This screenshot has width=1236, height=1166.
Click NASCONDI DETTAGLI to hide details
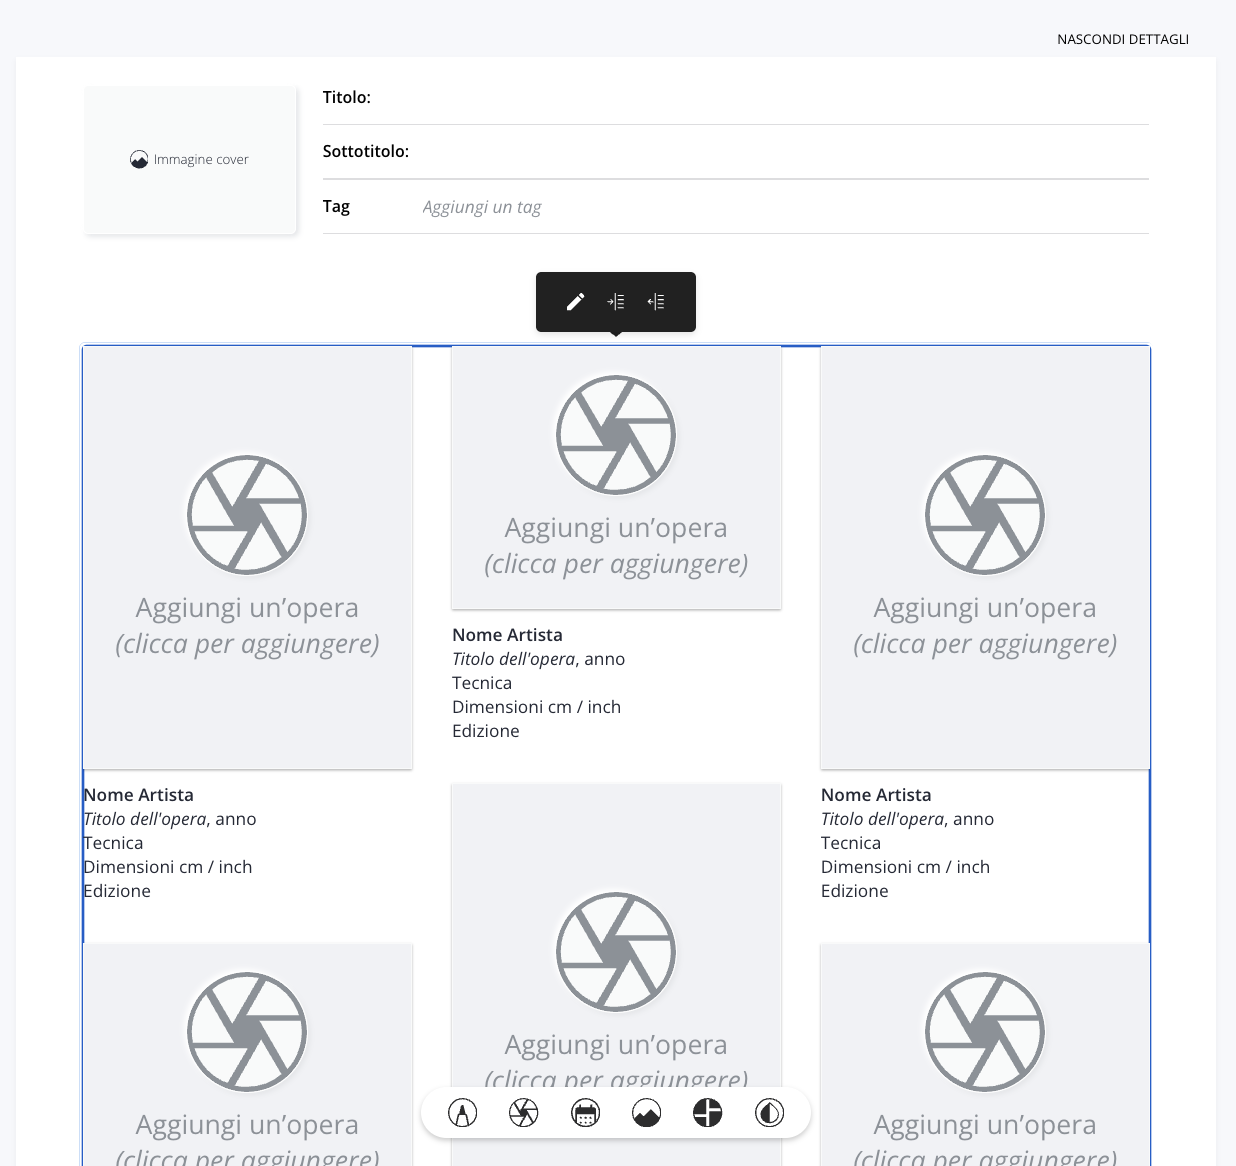(1122, 39)
